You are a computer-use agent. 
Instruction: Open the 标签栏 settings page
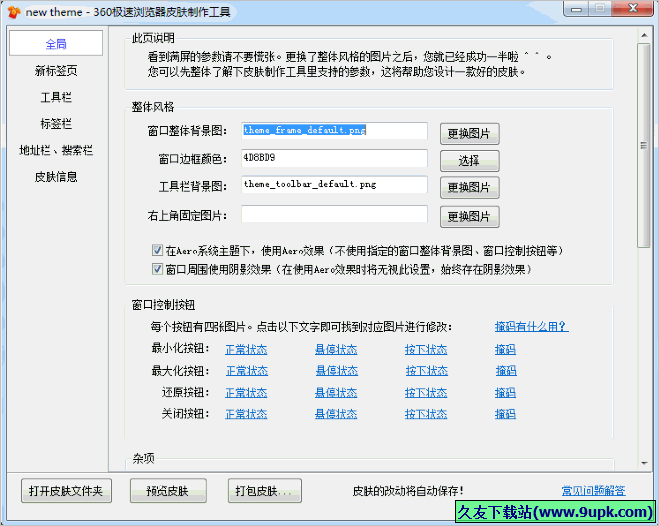(56, 124)
